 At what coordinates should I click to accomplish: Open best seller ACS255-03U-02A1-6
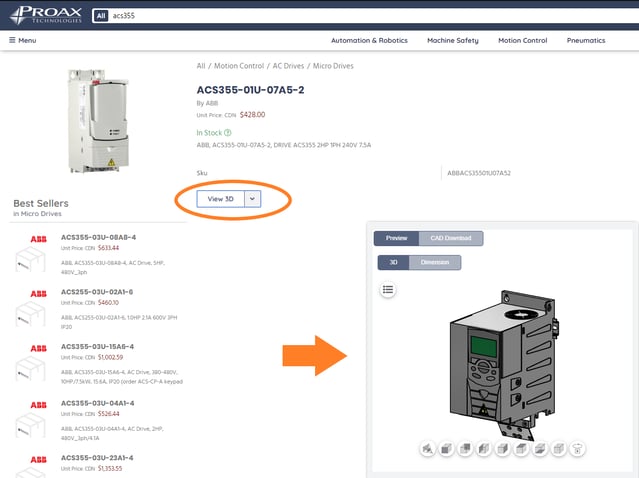pyautogui.click(x=97, y=292)
